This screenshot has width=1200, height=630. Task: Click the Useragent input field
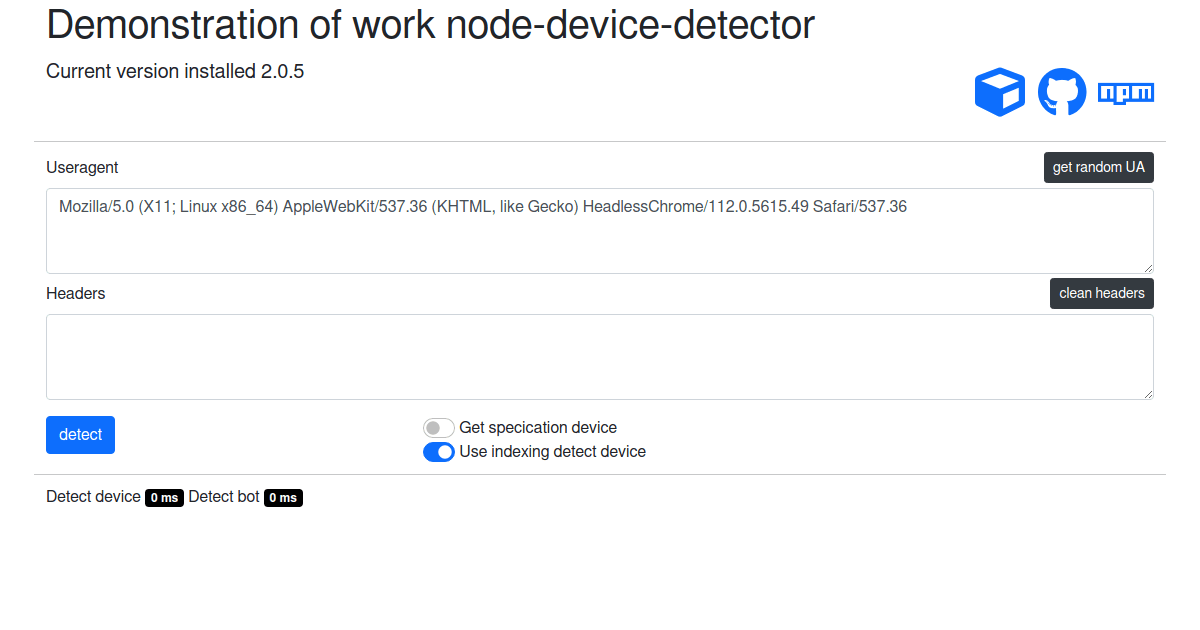click(x=600, y=230)
